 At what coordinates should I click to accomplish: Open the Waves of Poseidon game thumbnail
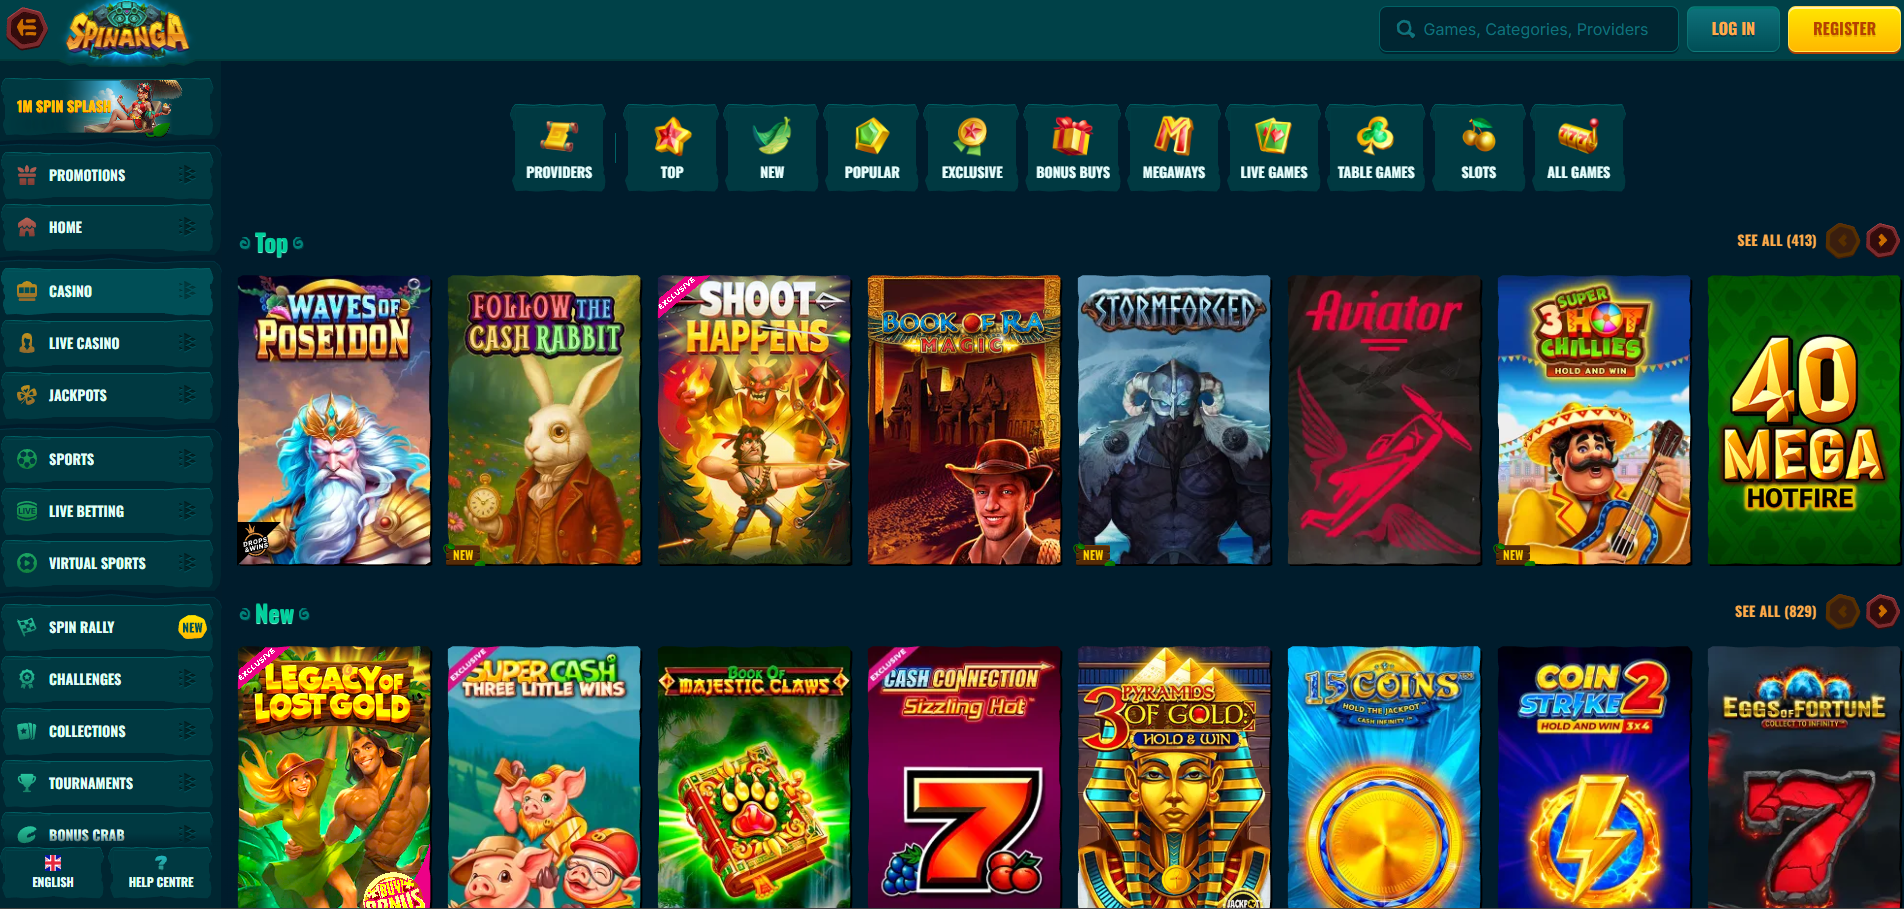[334, 420]
